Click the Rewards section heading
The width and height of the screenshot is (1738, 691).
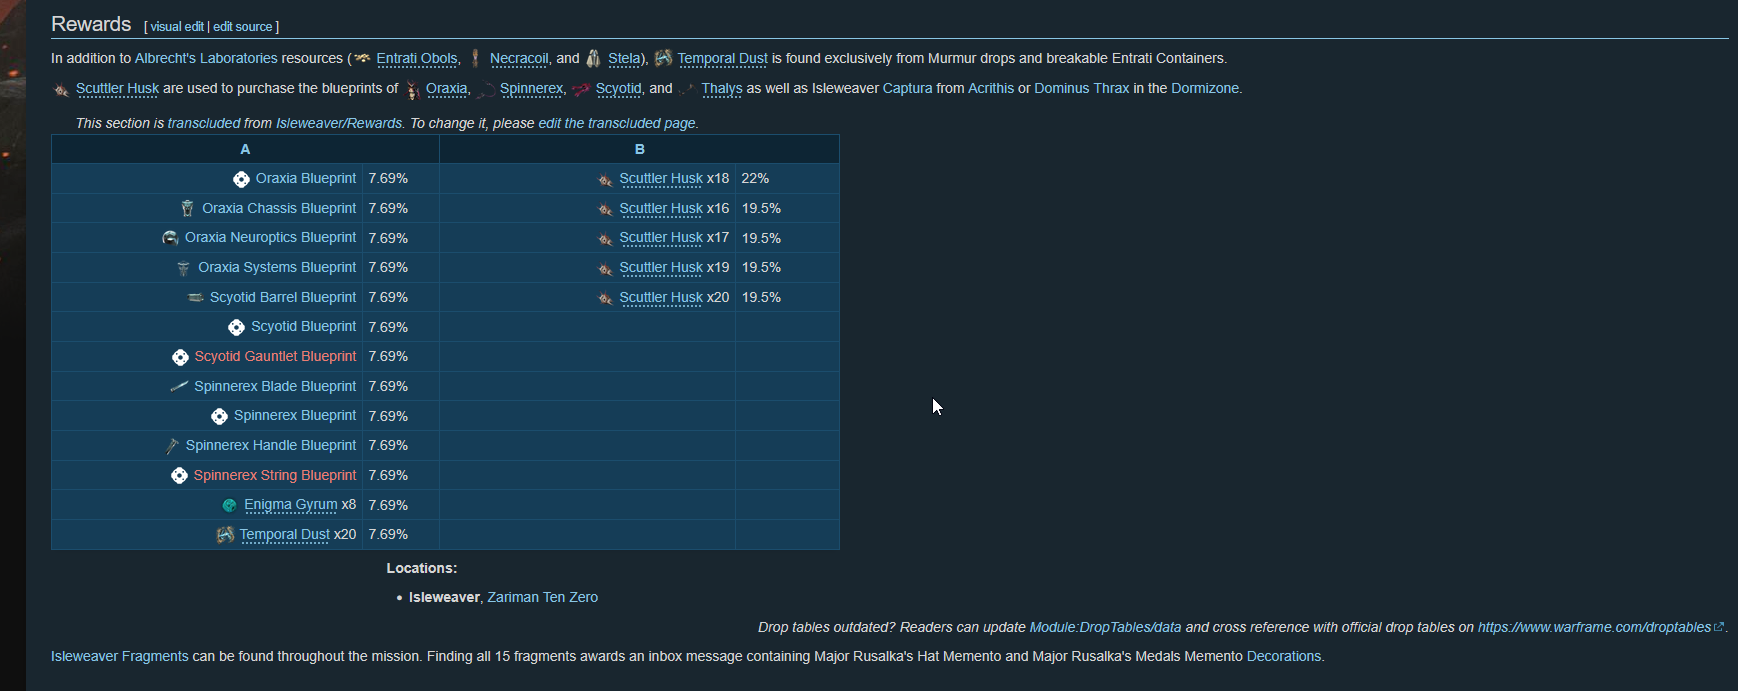pos(91,24)
